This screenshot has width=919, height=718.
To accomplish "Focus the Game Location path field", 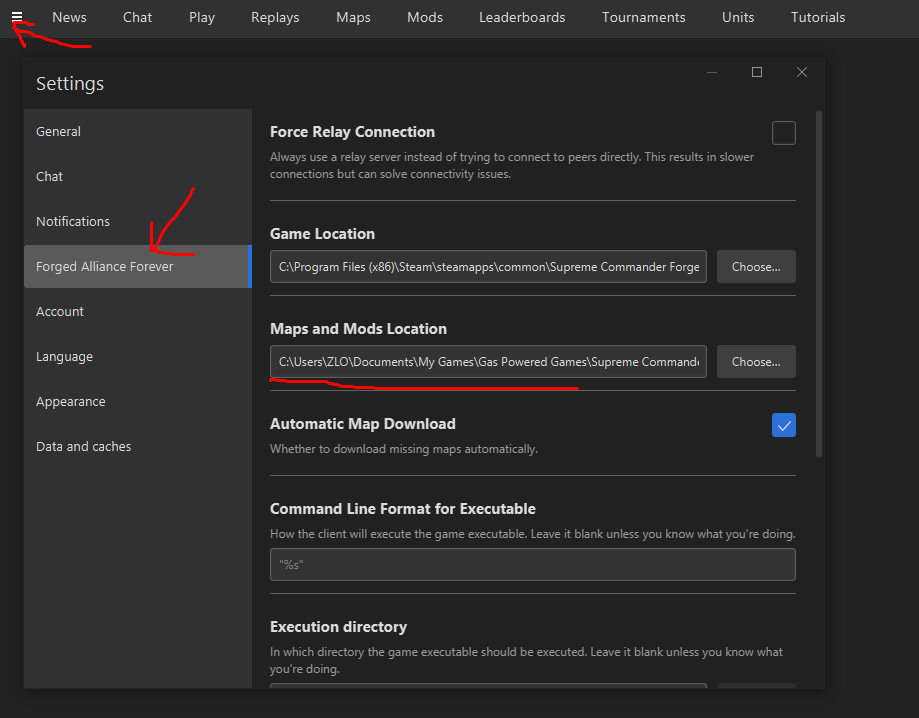I will click(x=488, y=267).
